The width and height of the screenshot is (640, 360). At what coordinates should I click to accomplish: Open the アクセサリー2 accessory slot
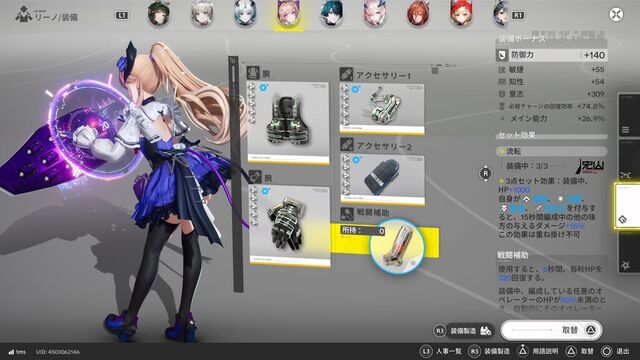[382, 180]
